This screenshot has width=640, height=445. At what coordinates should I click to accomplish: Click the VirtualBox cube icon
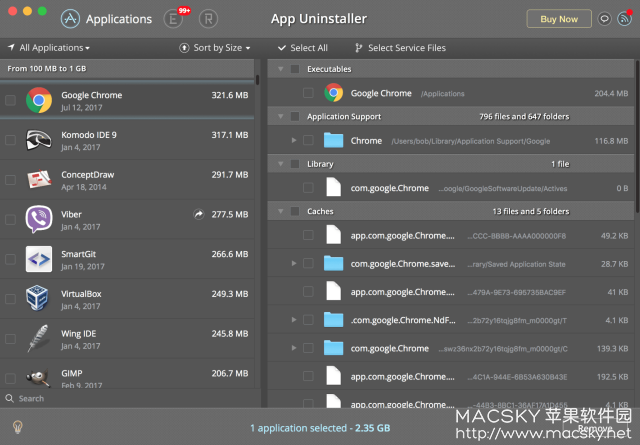point(37,298)
